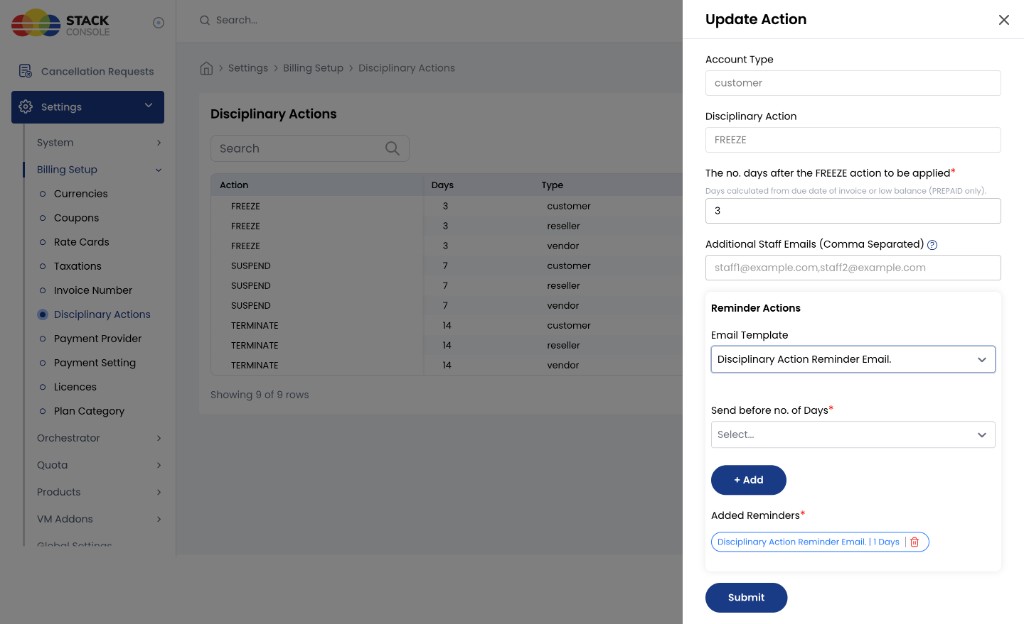Open Payment Setting in sidebar
Screen dimensions: 1024x624
click(95, 363)
